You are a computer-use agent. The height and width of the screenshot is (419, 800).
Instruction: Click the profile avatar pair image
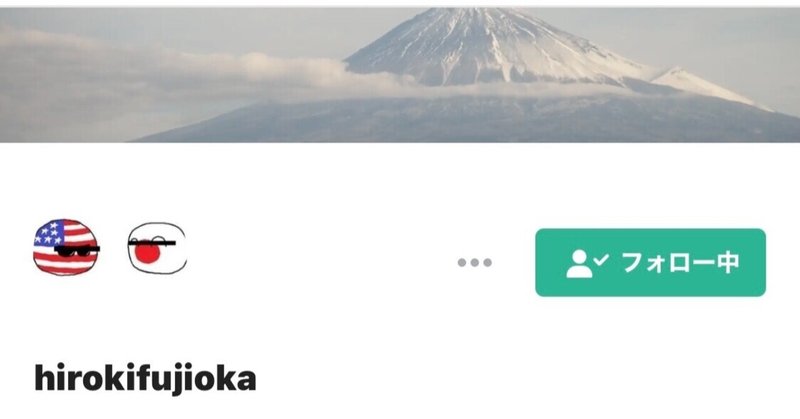pyautogui.click(x=110, y=248)
